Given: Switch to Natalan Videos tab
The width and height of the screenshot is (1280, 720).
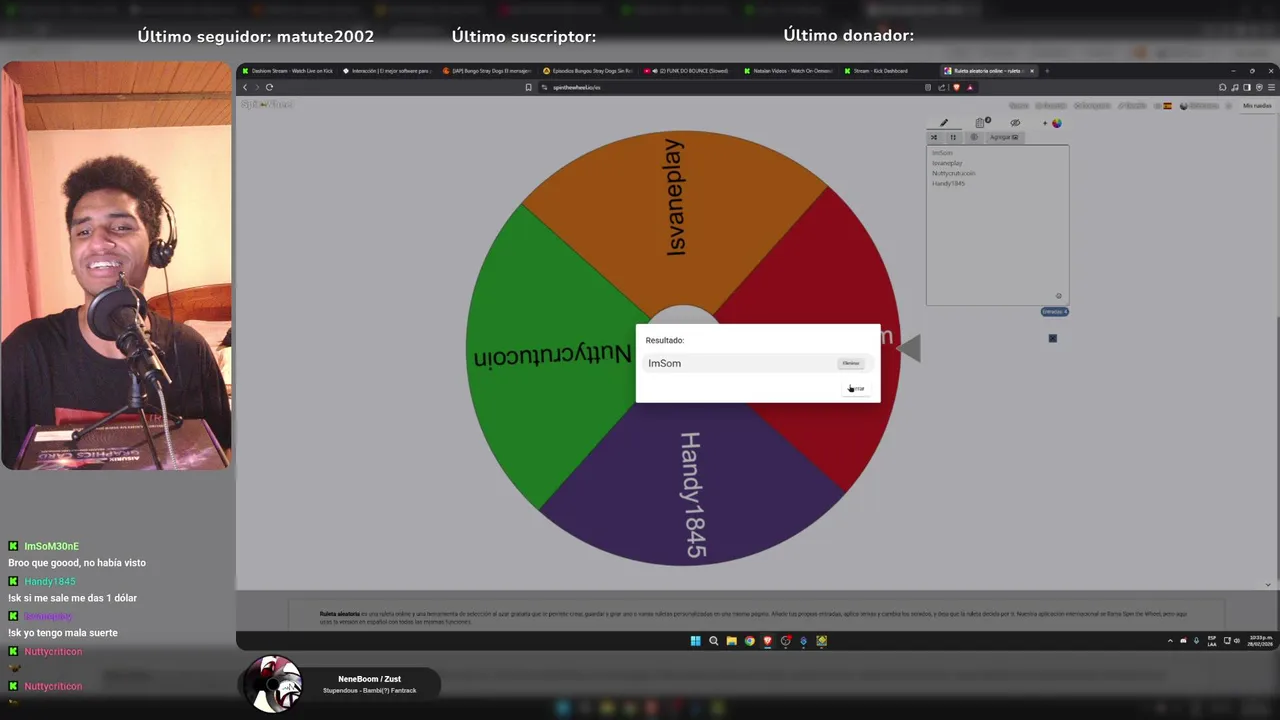Looking at the screenshot, I should click(788, 71).
